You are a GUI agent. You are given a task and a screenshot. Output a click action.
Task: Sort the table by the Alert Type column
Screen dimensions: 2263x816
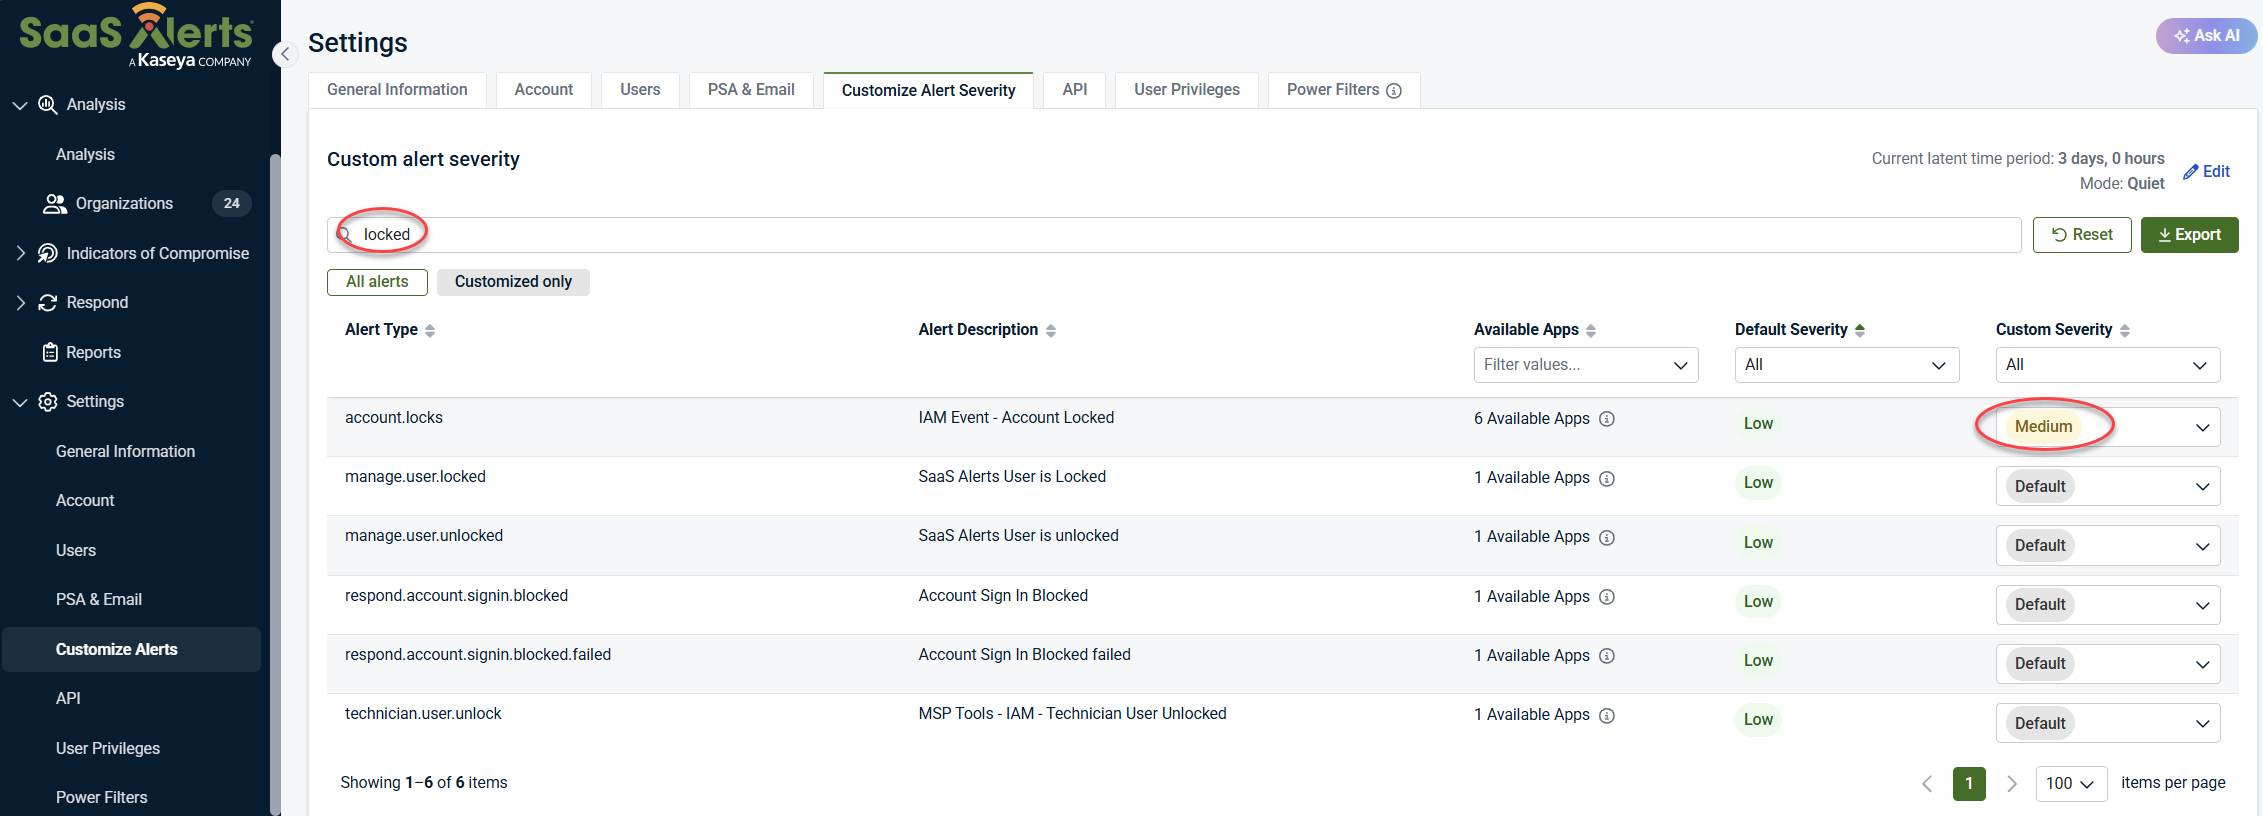pyautogui.click(x=430, y=331)
